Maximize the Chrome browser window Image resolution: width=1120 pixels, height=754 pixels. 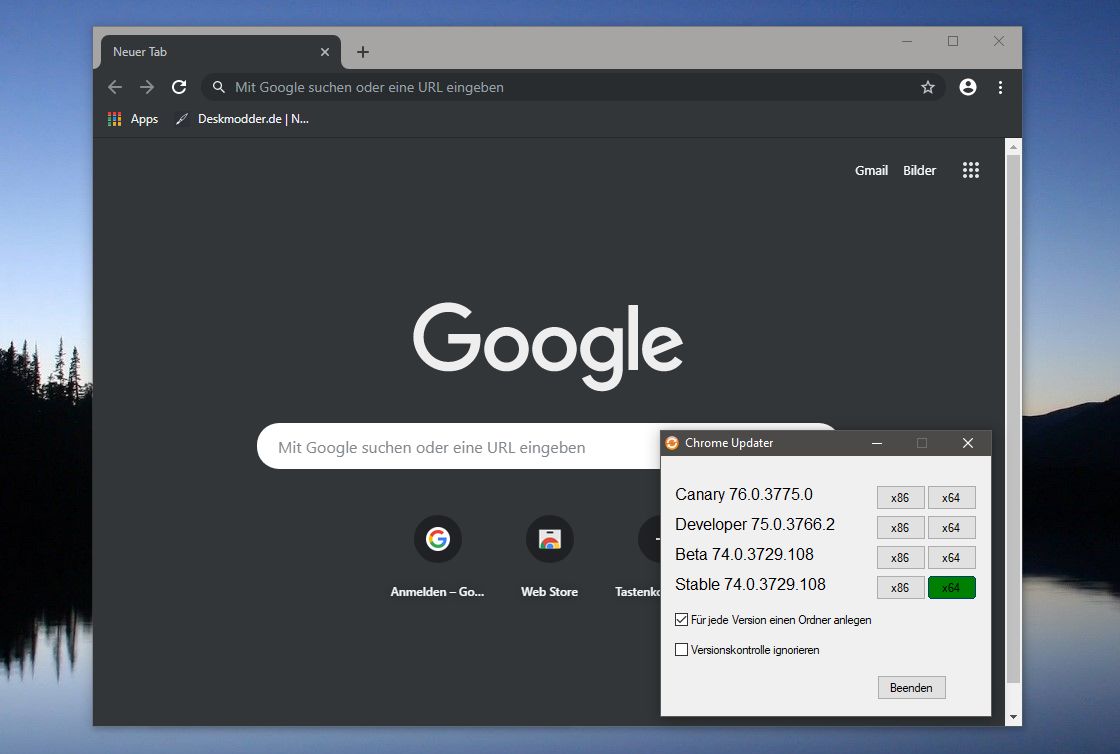pyautogui.click(x=953, y=41)
